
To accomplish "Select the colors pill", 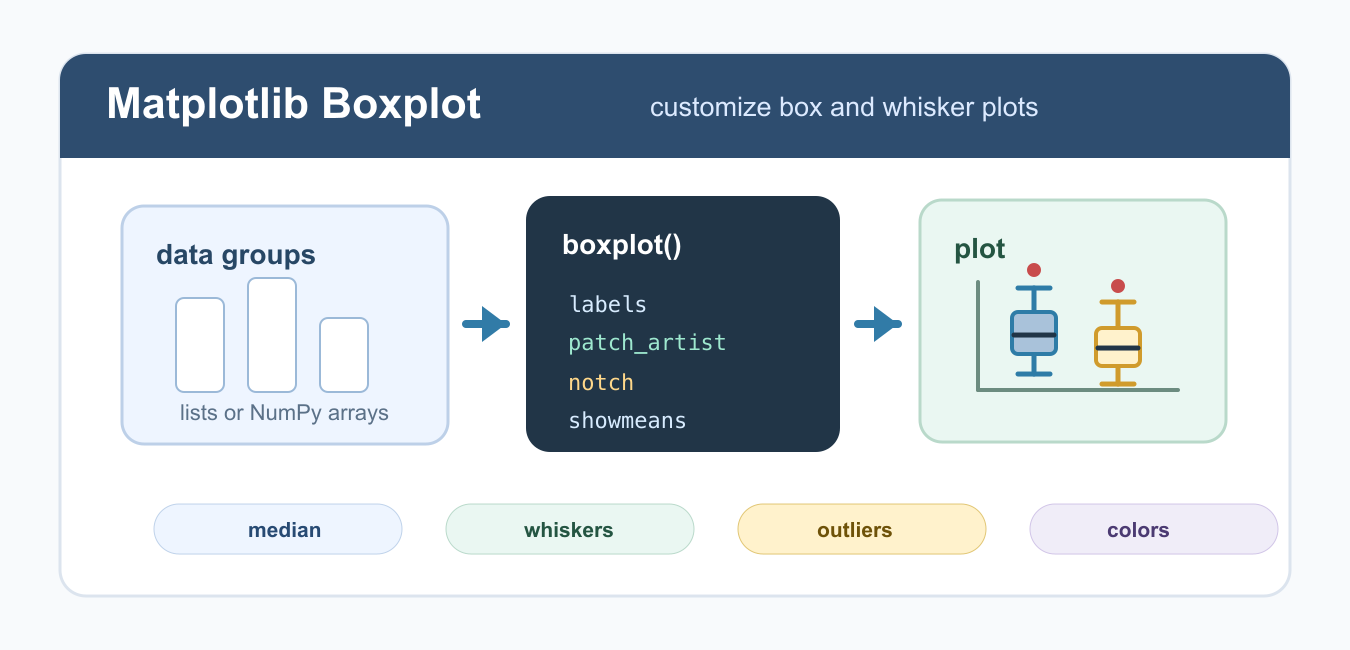I will pos(1154,529).
